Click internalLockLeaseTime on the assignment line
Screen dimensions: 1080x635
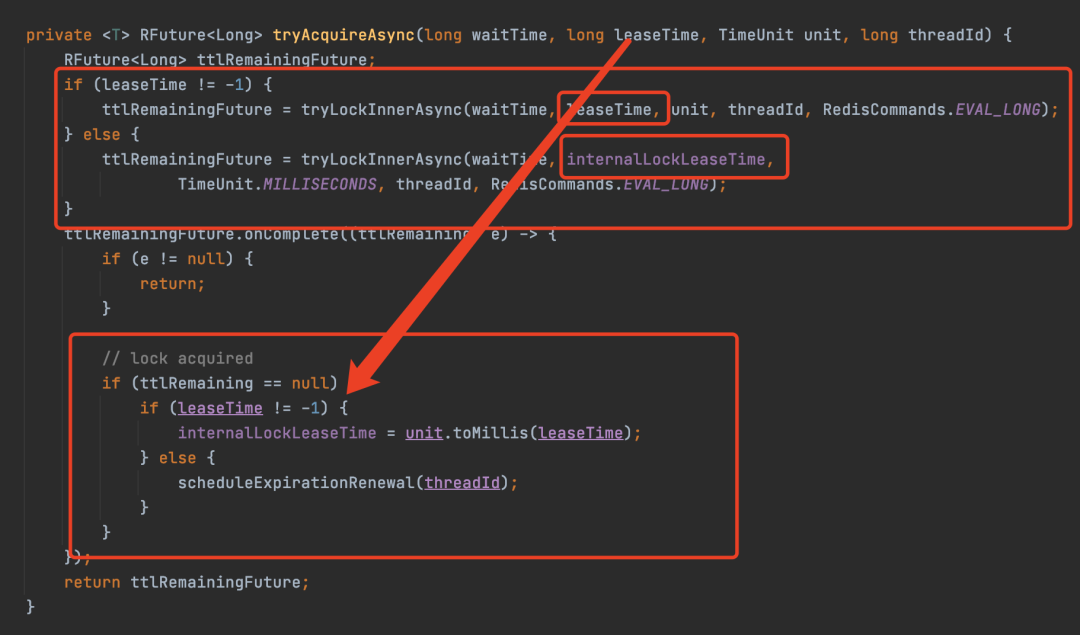point(277,433)
